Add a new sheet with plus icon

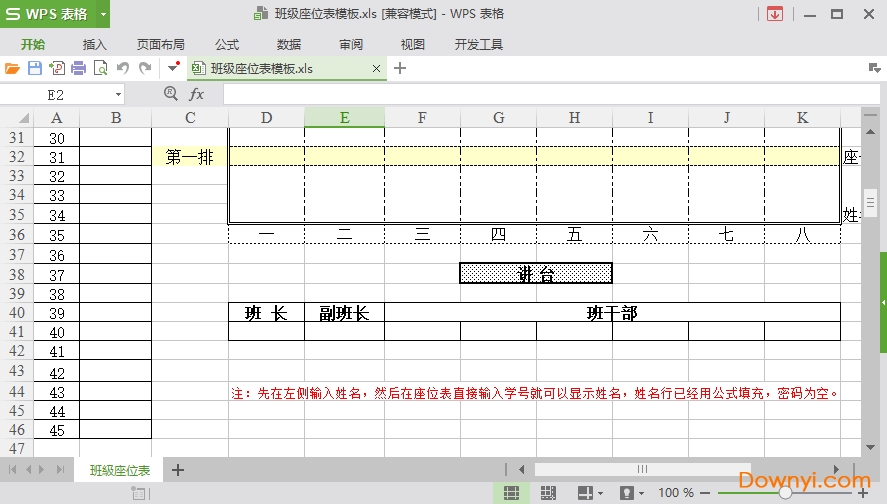[178, 470]
